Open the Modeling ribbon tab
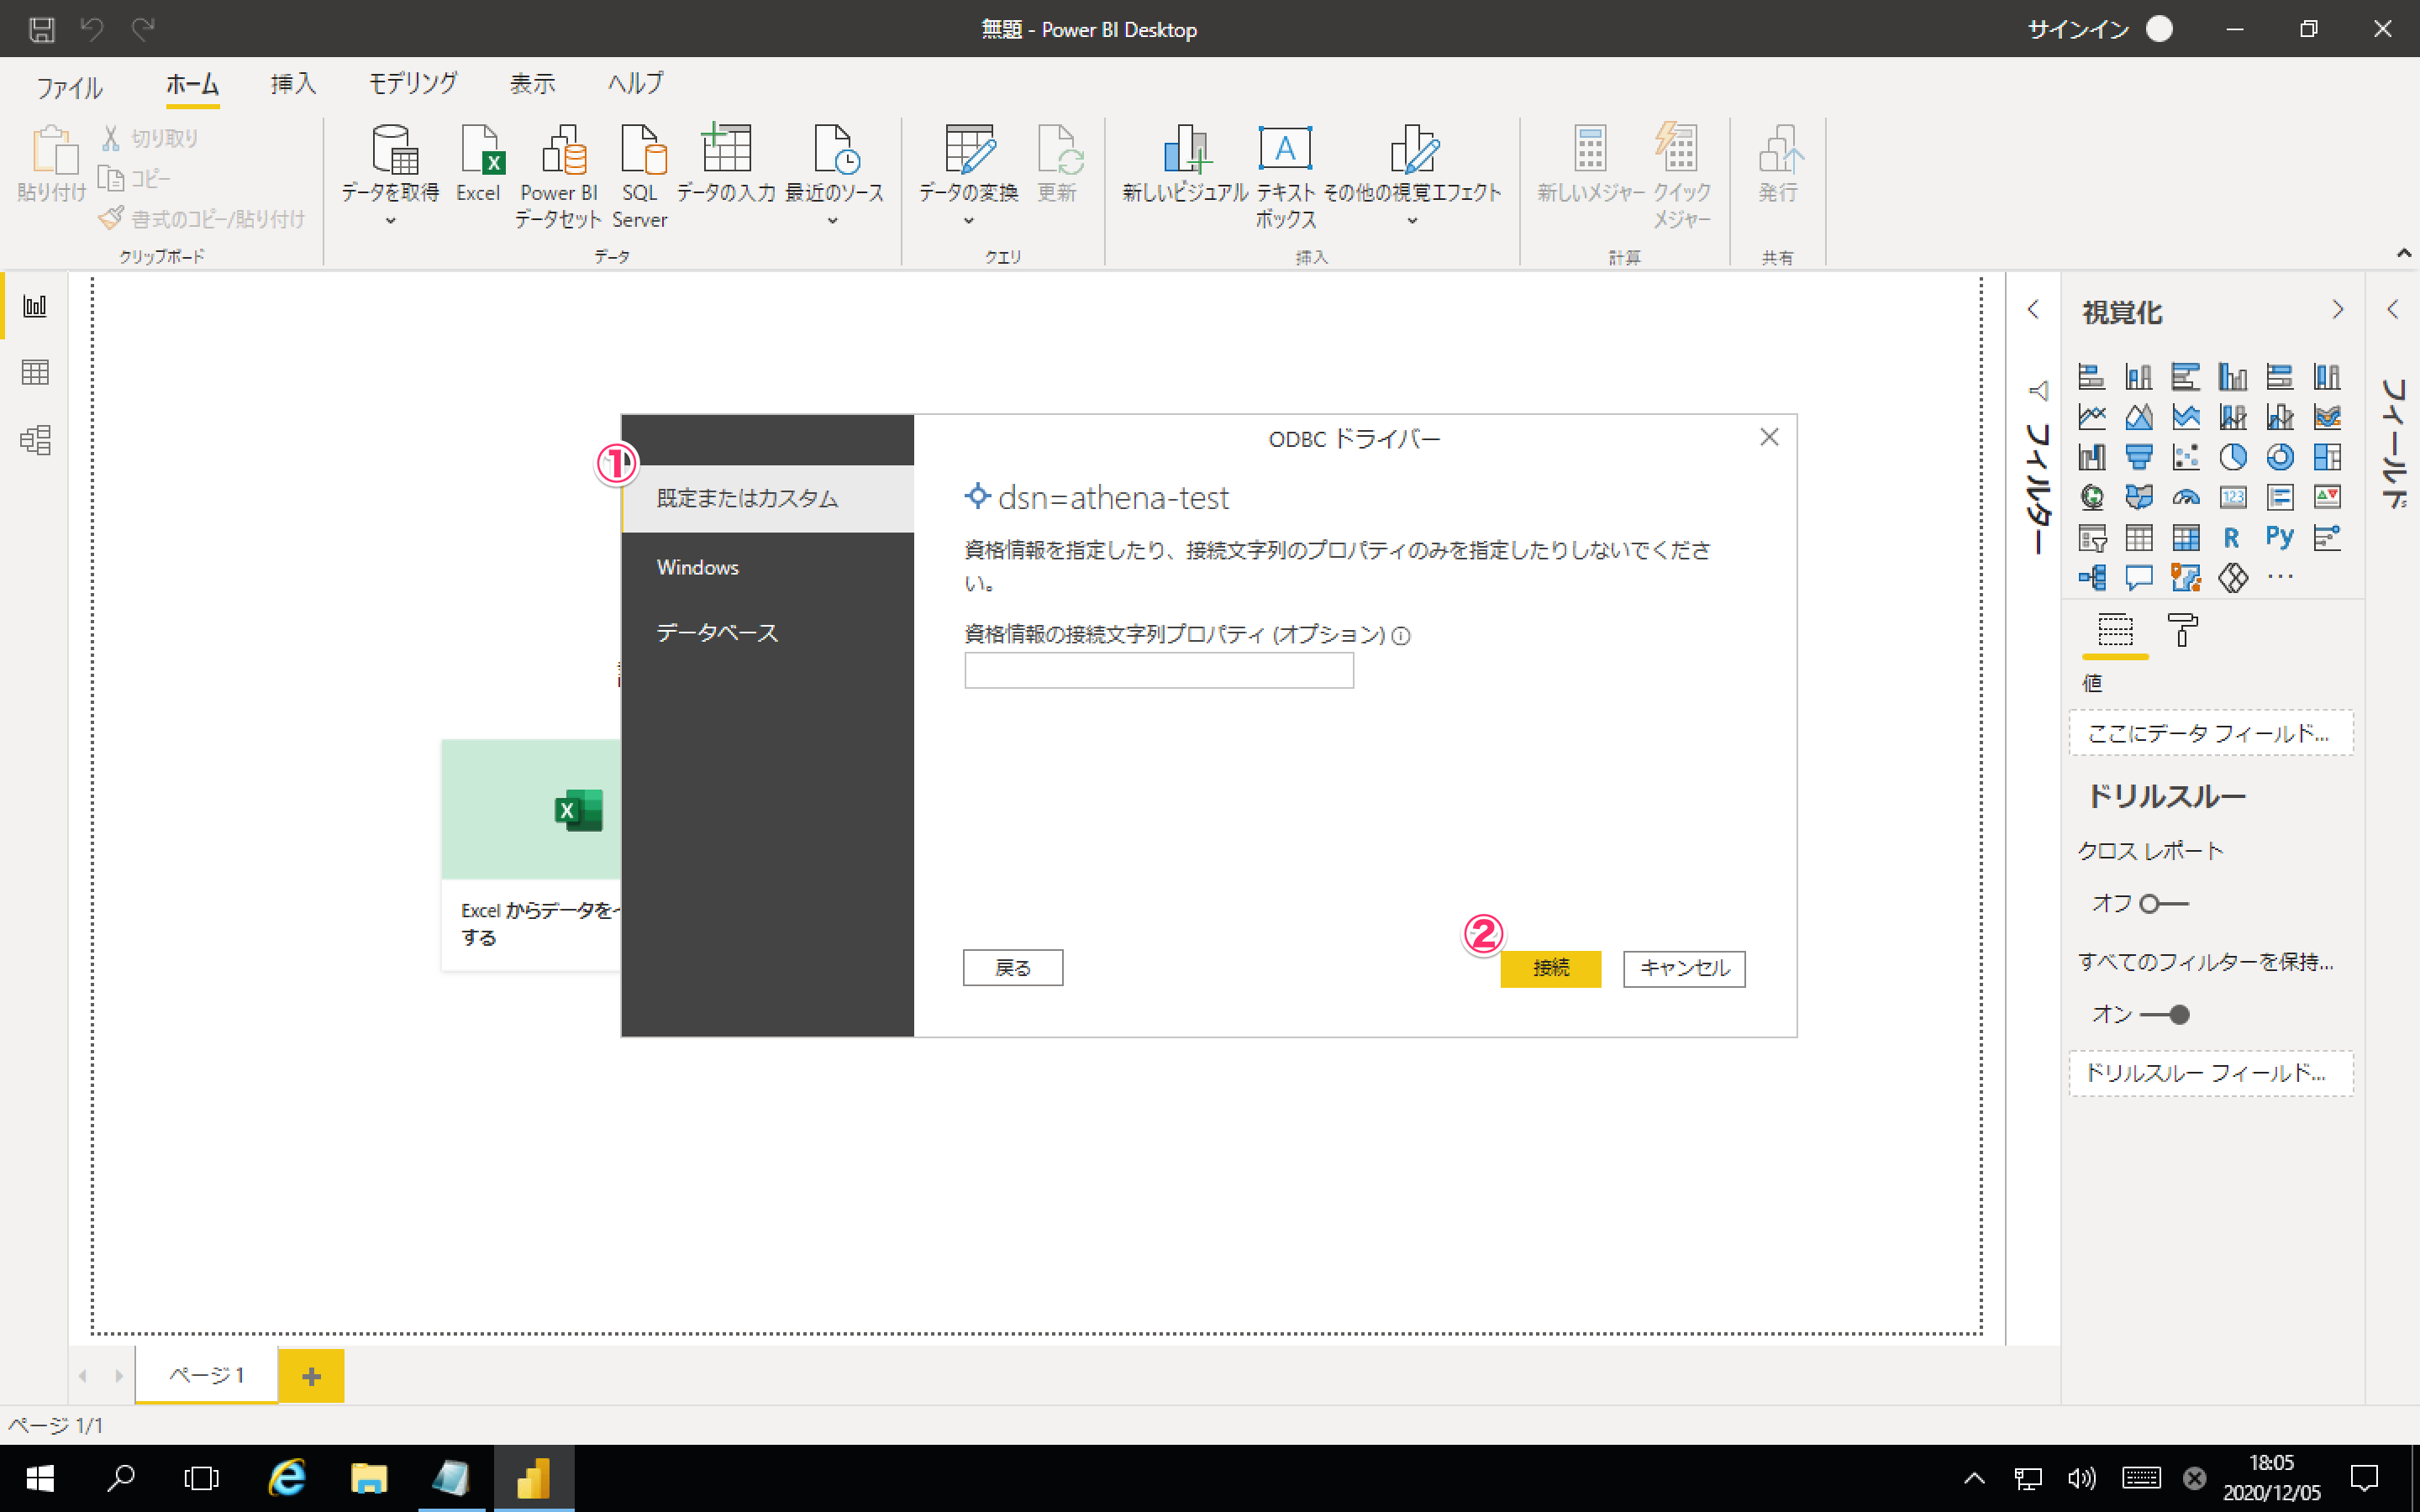Image resolution: width=2420 pixels, height=1512 pixels. point(412,84)
